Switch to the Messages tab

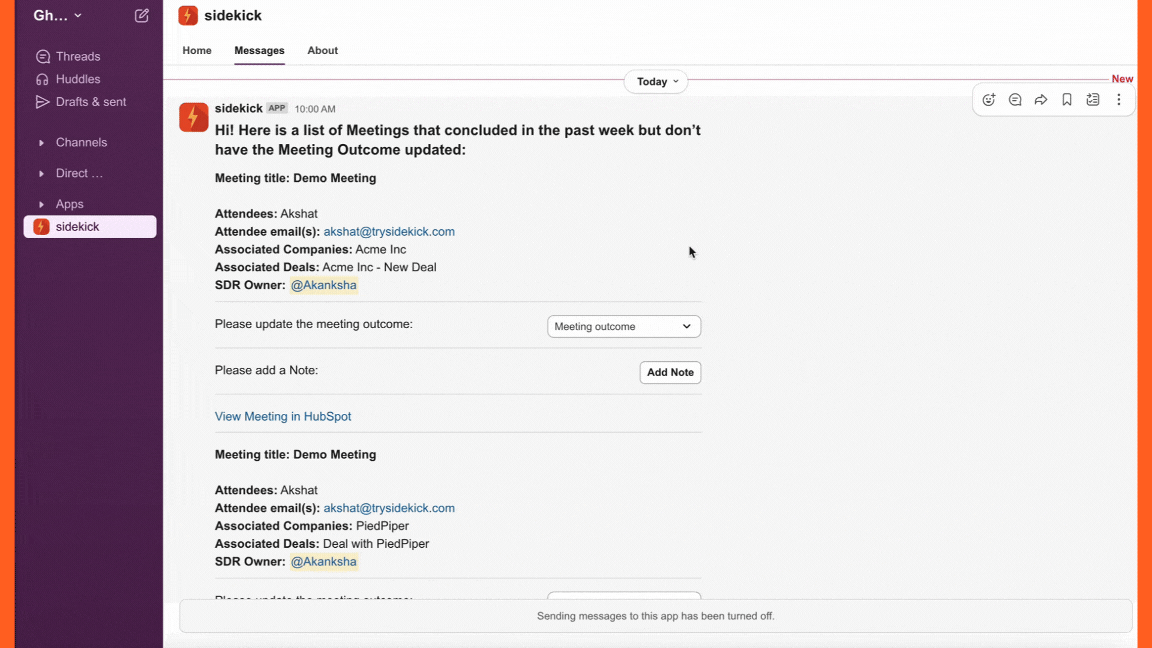(x=259, y=51)
